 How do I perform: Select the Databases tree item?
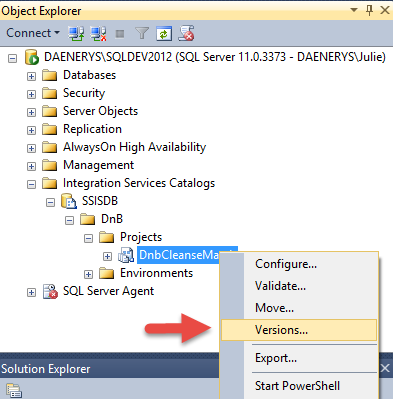pyautogui.click(x=89, y=75)
